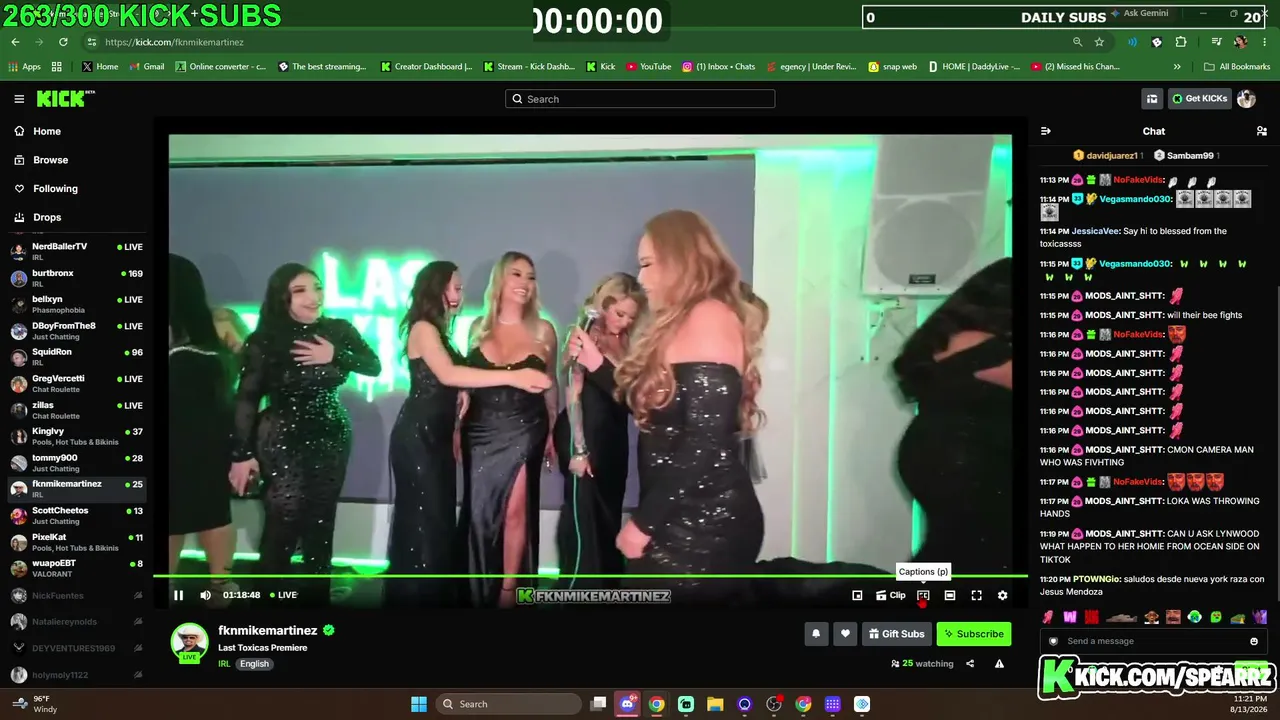1280x720 pixels.
Task: Open Creator Dashboard bookmark
Action: pyautogui.click(x=426, y=67)
